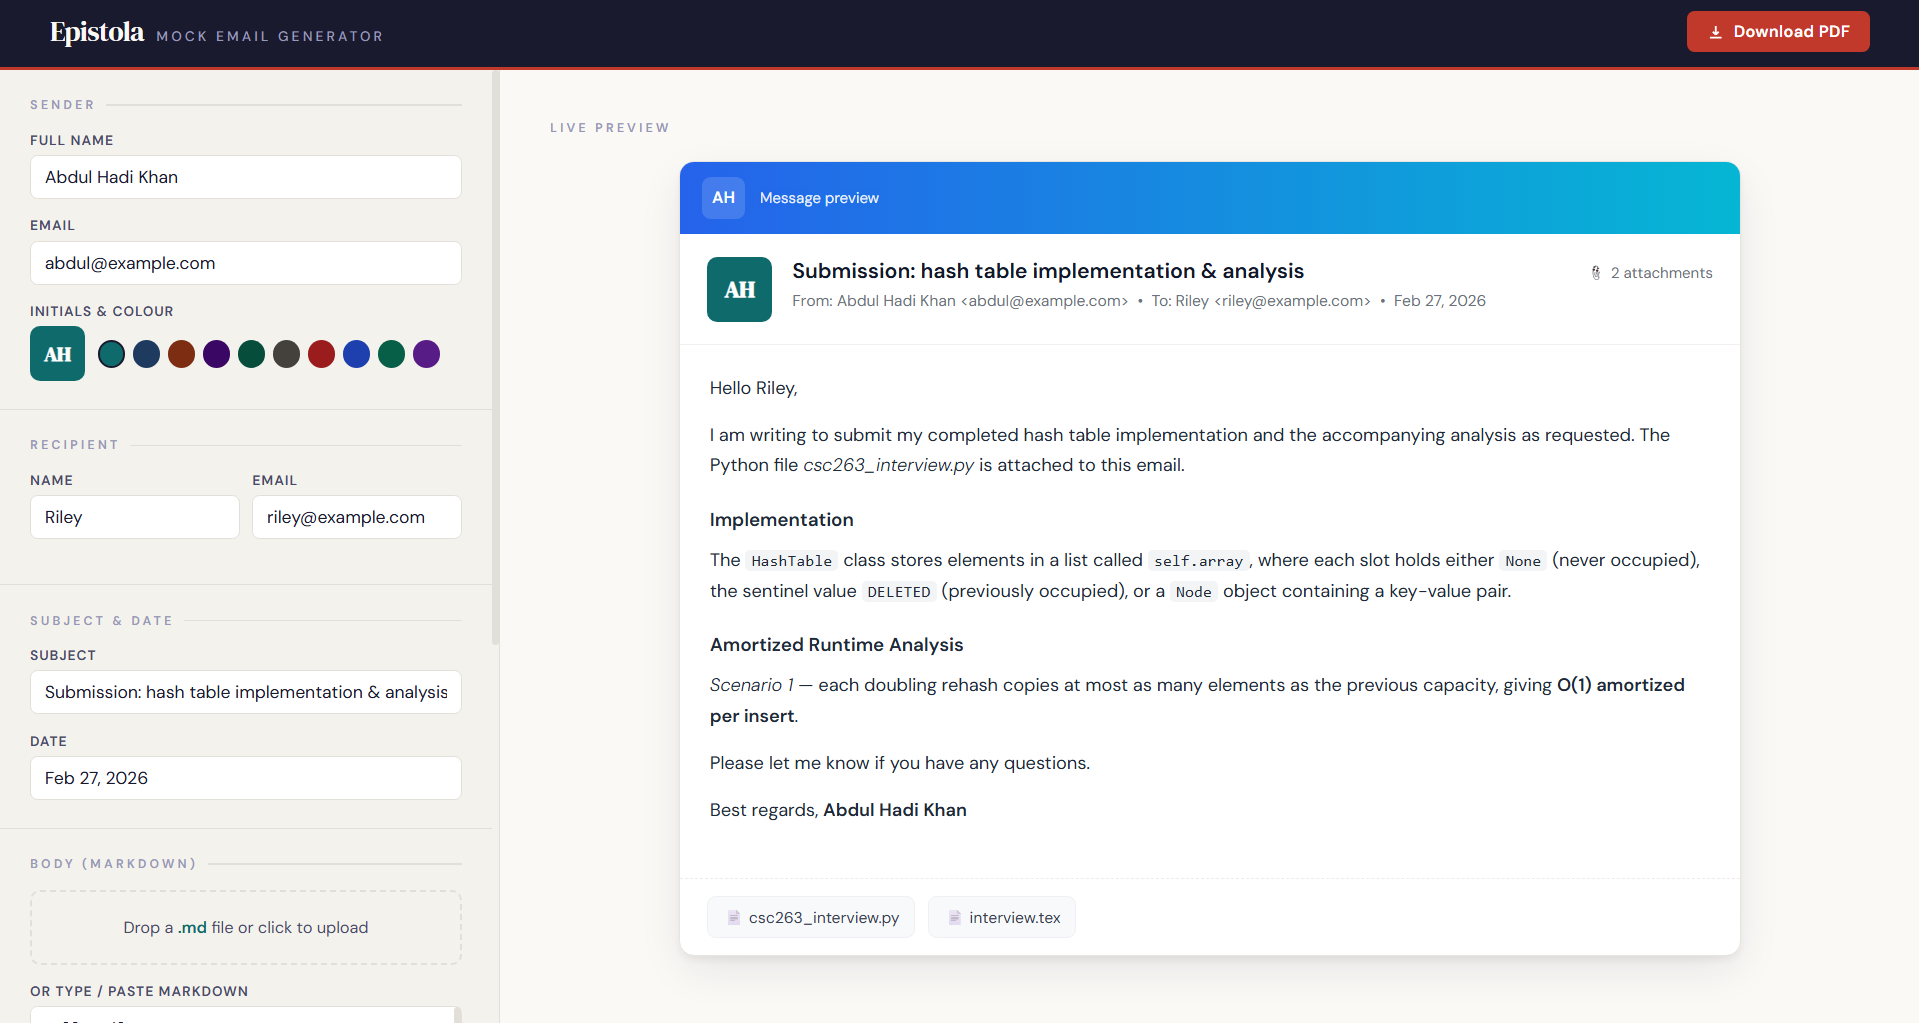Expand the SENDER section header
1919x1023 pixels.
[62, 104]
